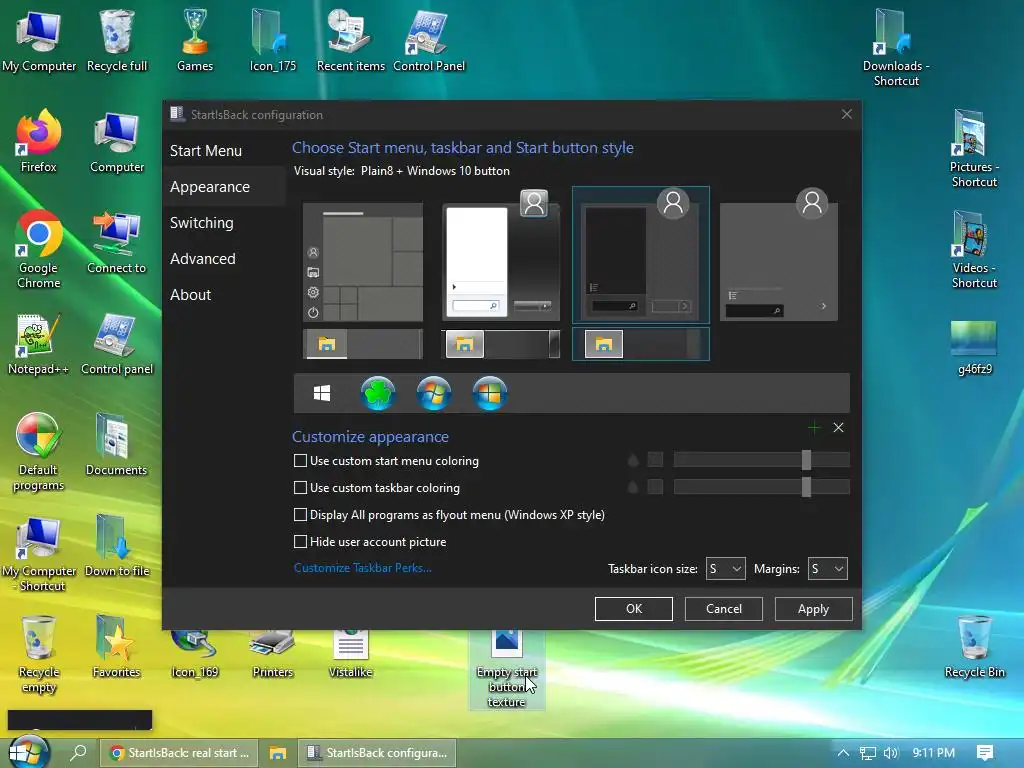Viewport: 1024px width, 768px height.
Task: Open the network tray icon
Action: [x=867, y=753]
